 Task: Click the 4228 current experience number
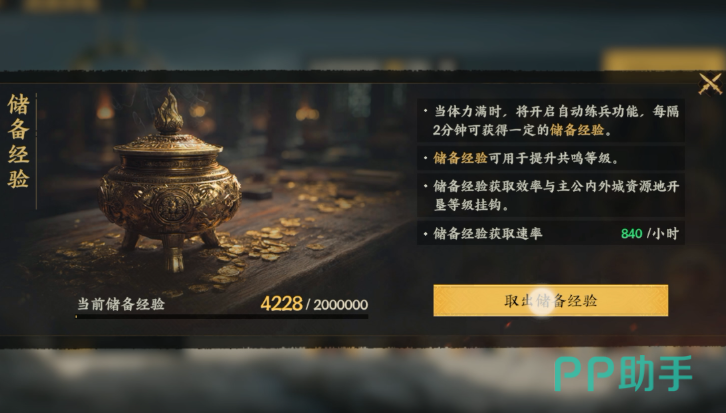(x=282, y=304)
